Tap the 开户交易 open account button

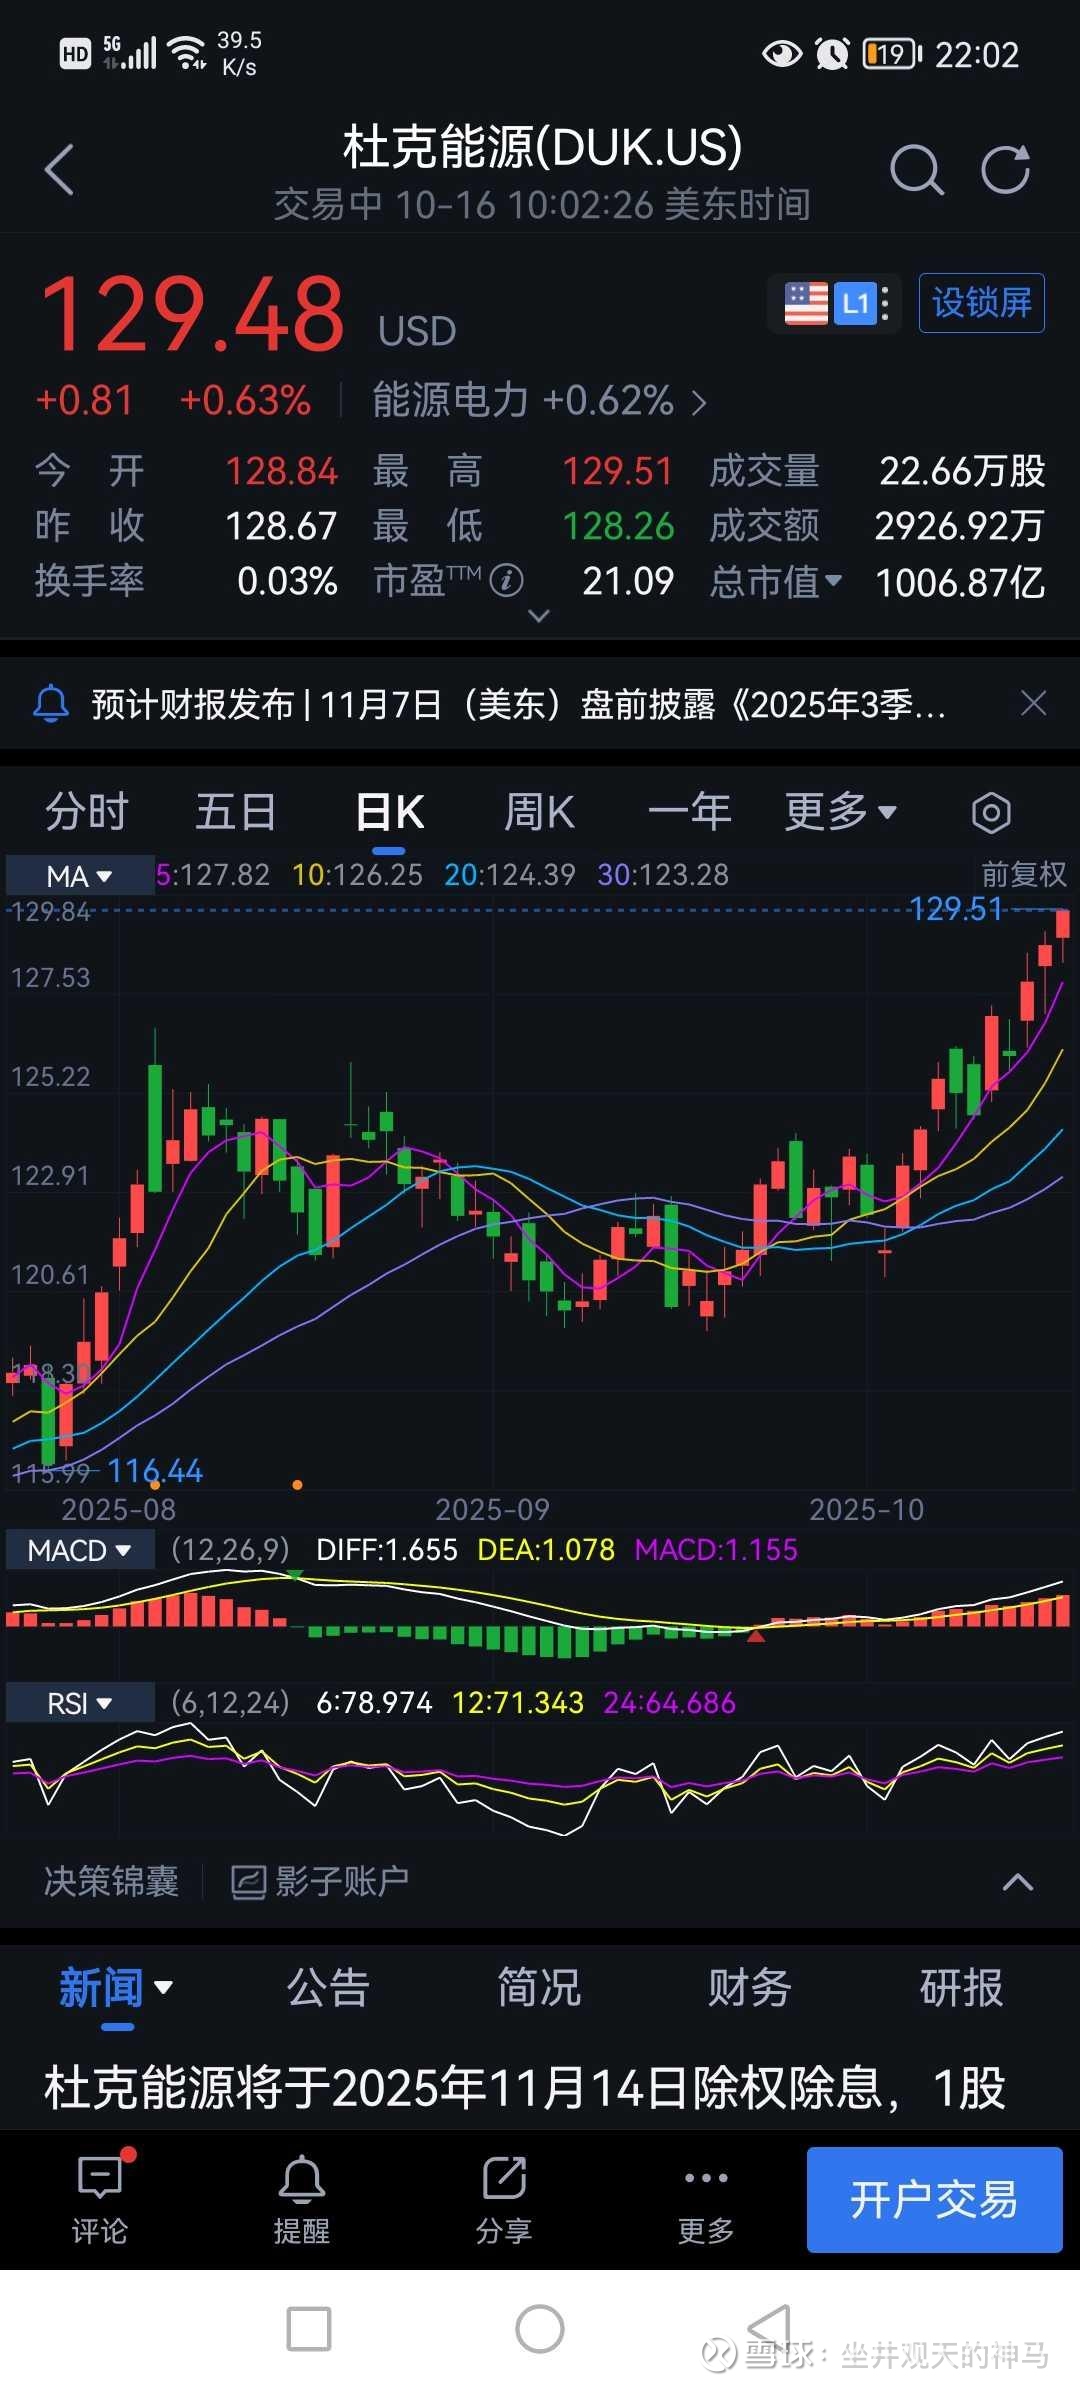click(934, 2199)
